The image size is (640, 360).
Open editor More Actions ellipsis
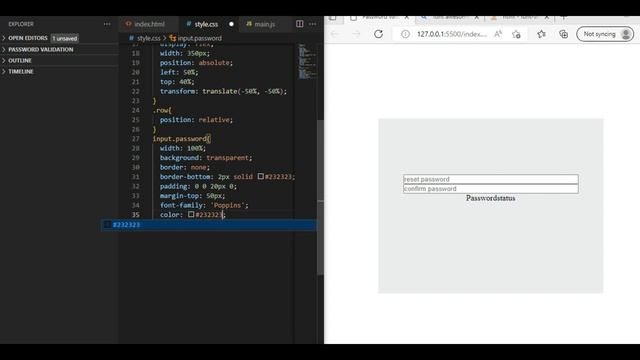point(313,24)
